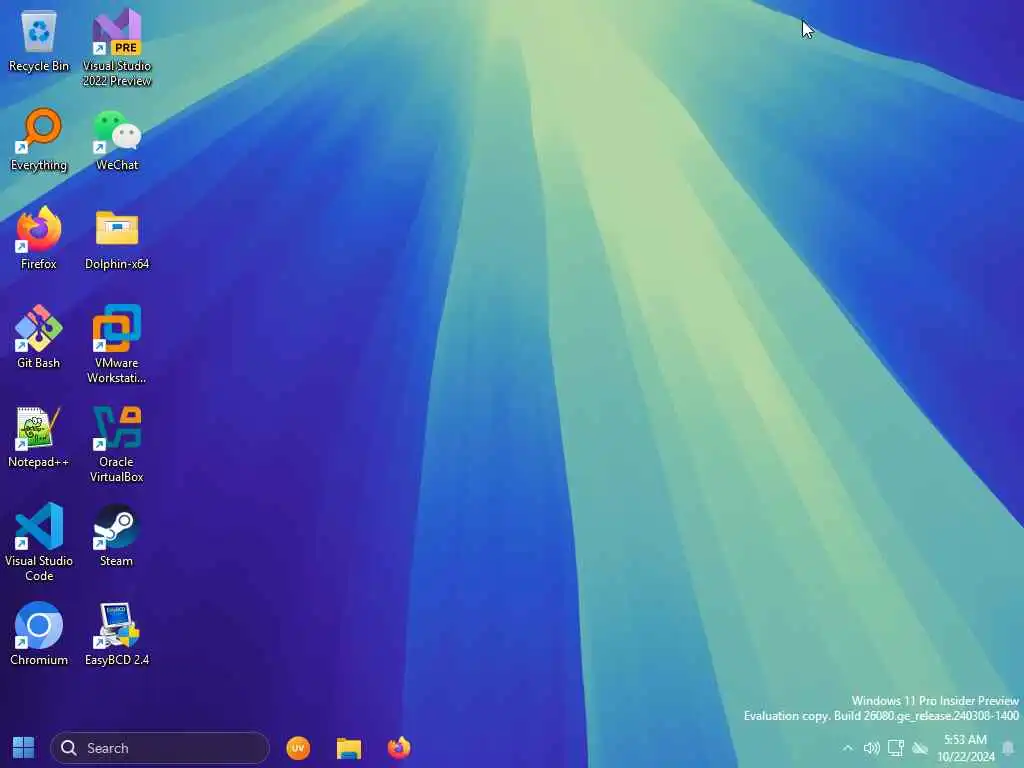The image size is (1024, 768).
Task: Select the WeChat desktop shortcut
Action: coord(117,140)
